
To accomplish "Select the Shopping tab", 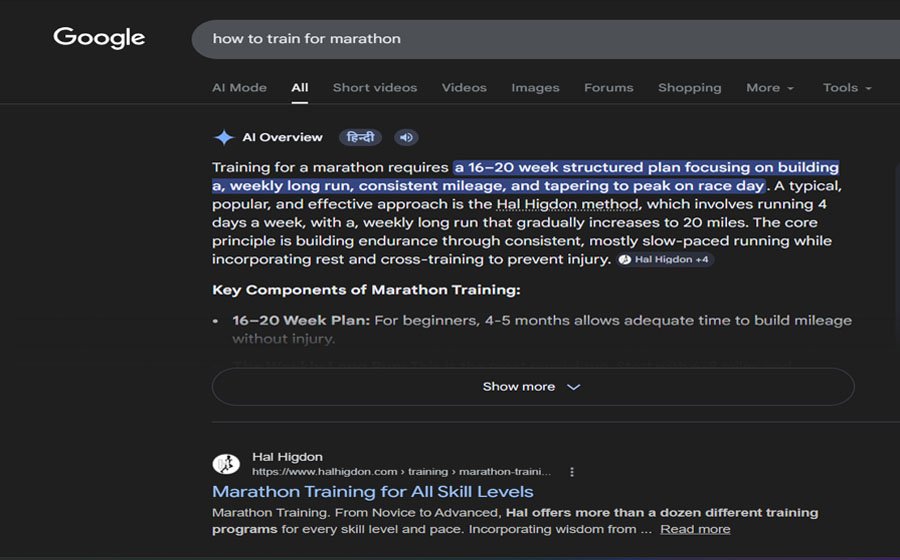I will point(689,88).
